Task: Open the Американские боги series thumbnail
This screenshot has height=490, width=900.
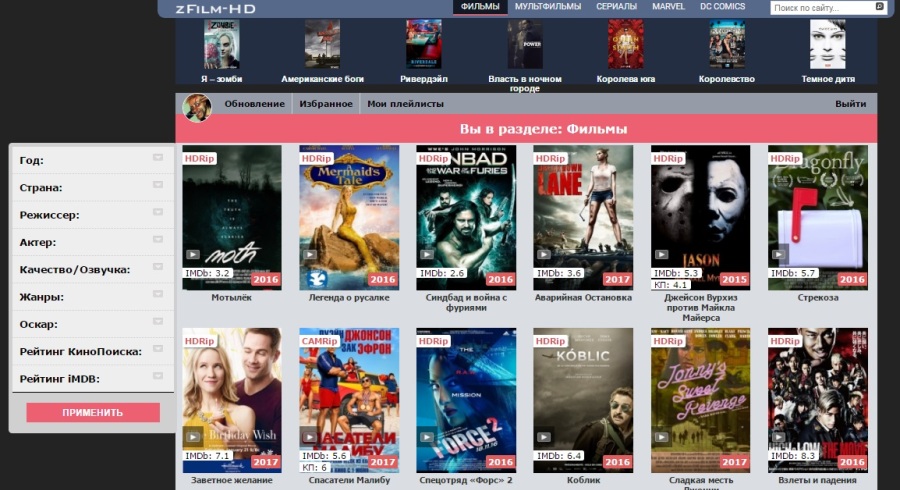Action: pos(322,44)
